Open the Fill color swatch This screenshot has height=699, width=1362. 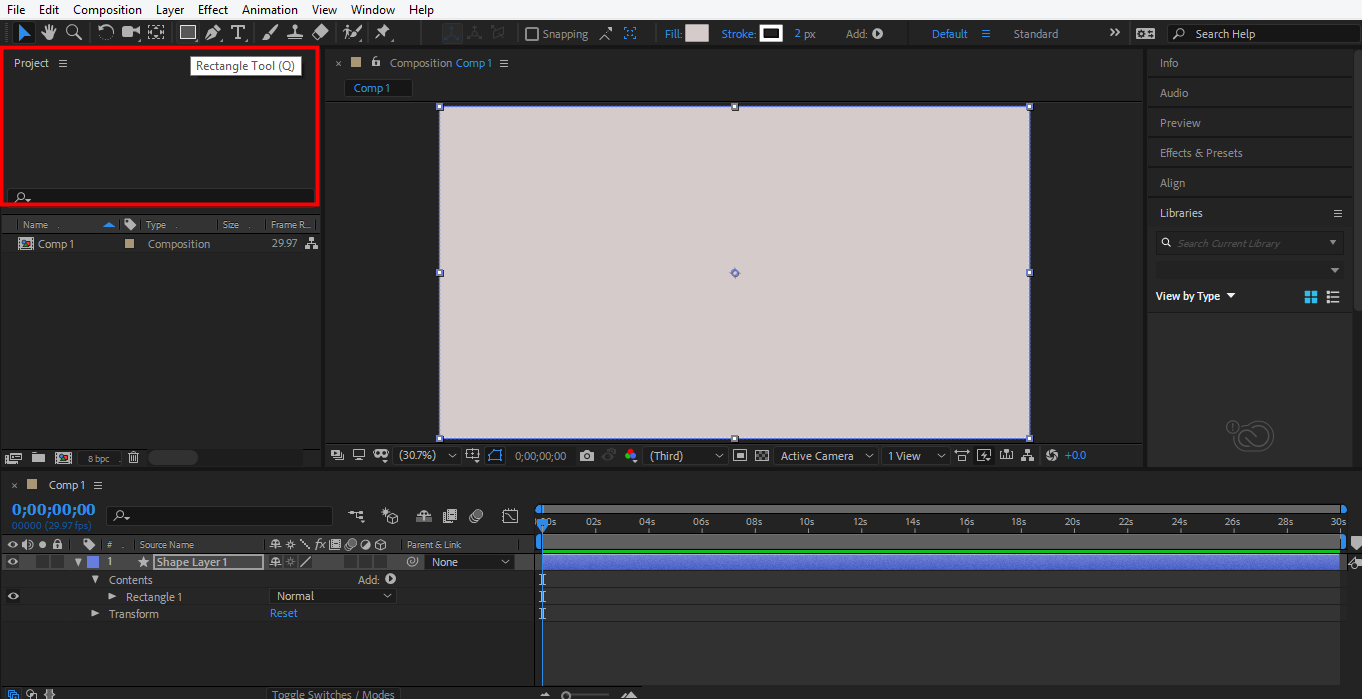[697, 34]
